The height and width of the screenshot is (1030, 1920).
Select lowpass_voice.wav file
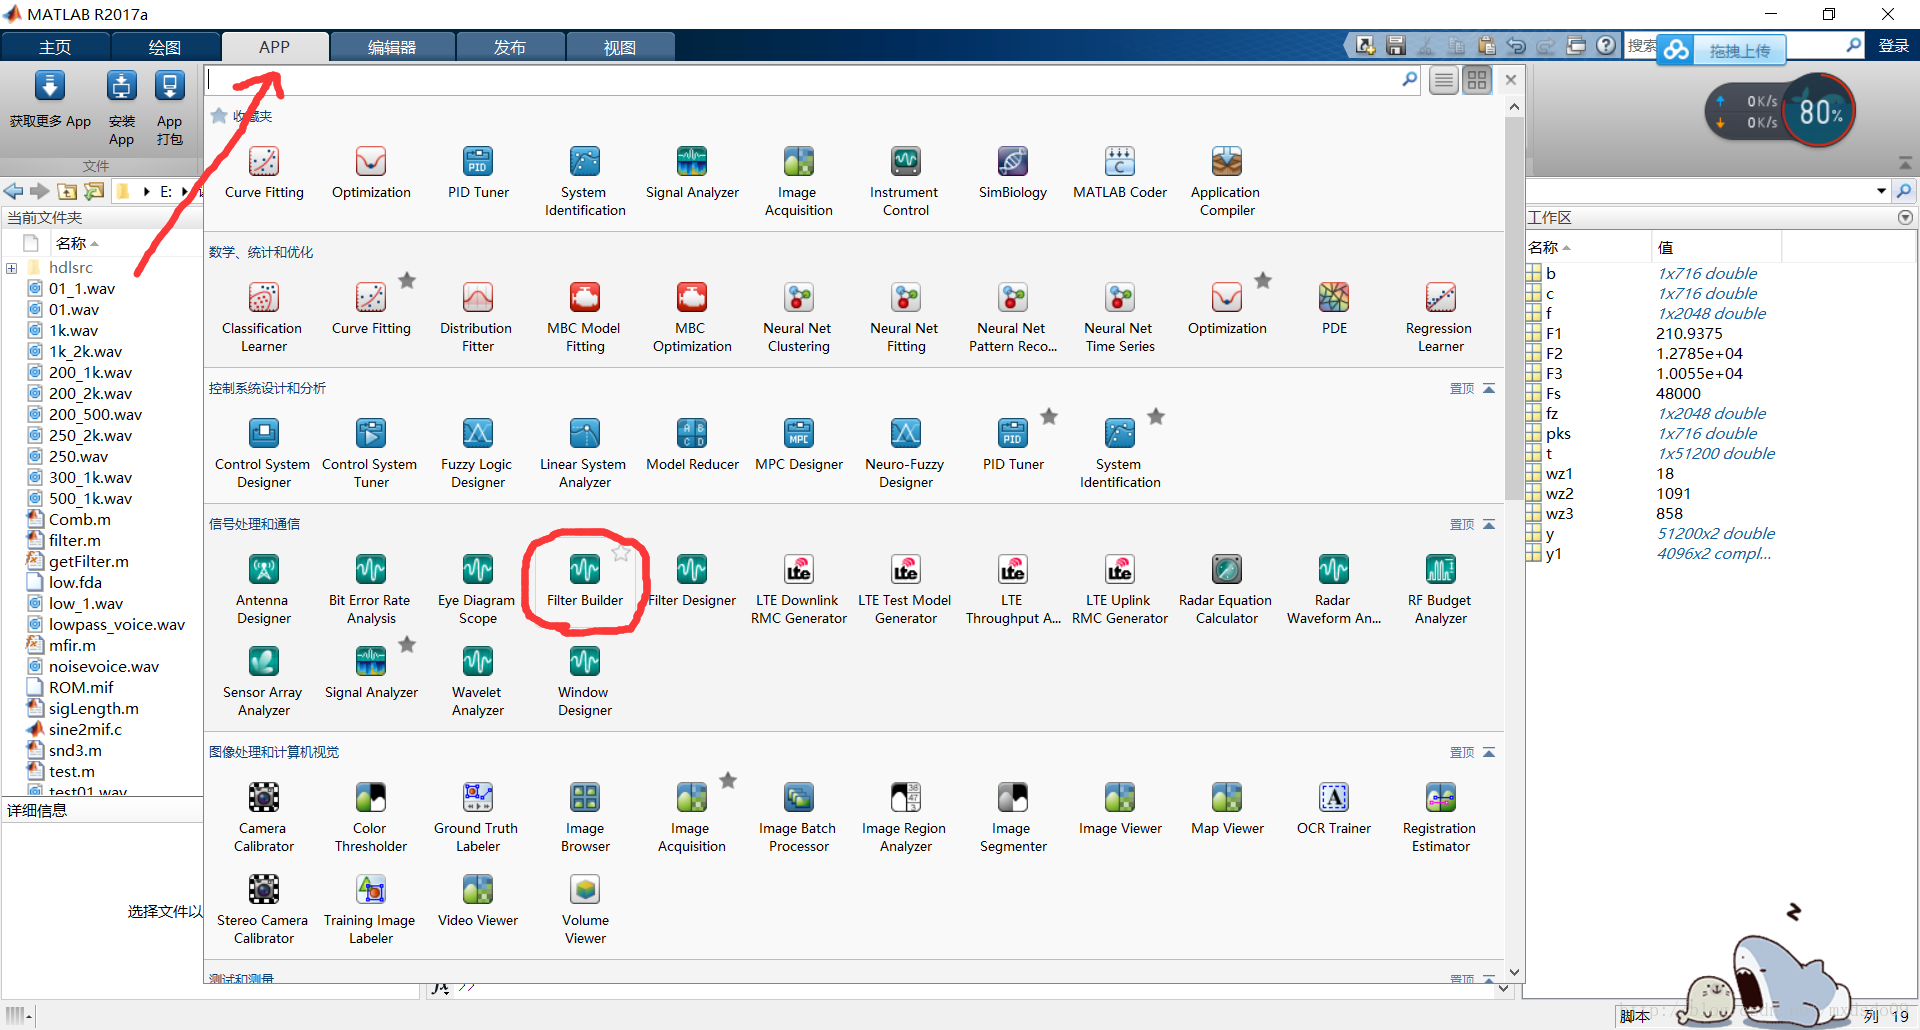click(x=116, y=624)
